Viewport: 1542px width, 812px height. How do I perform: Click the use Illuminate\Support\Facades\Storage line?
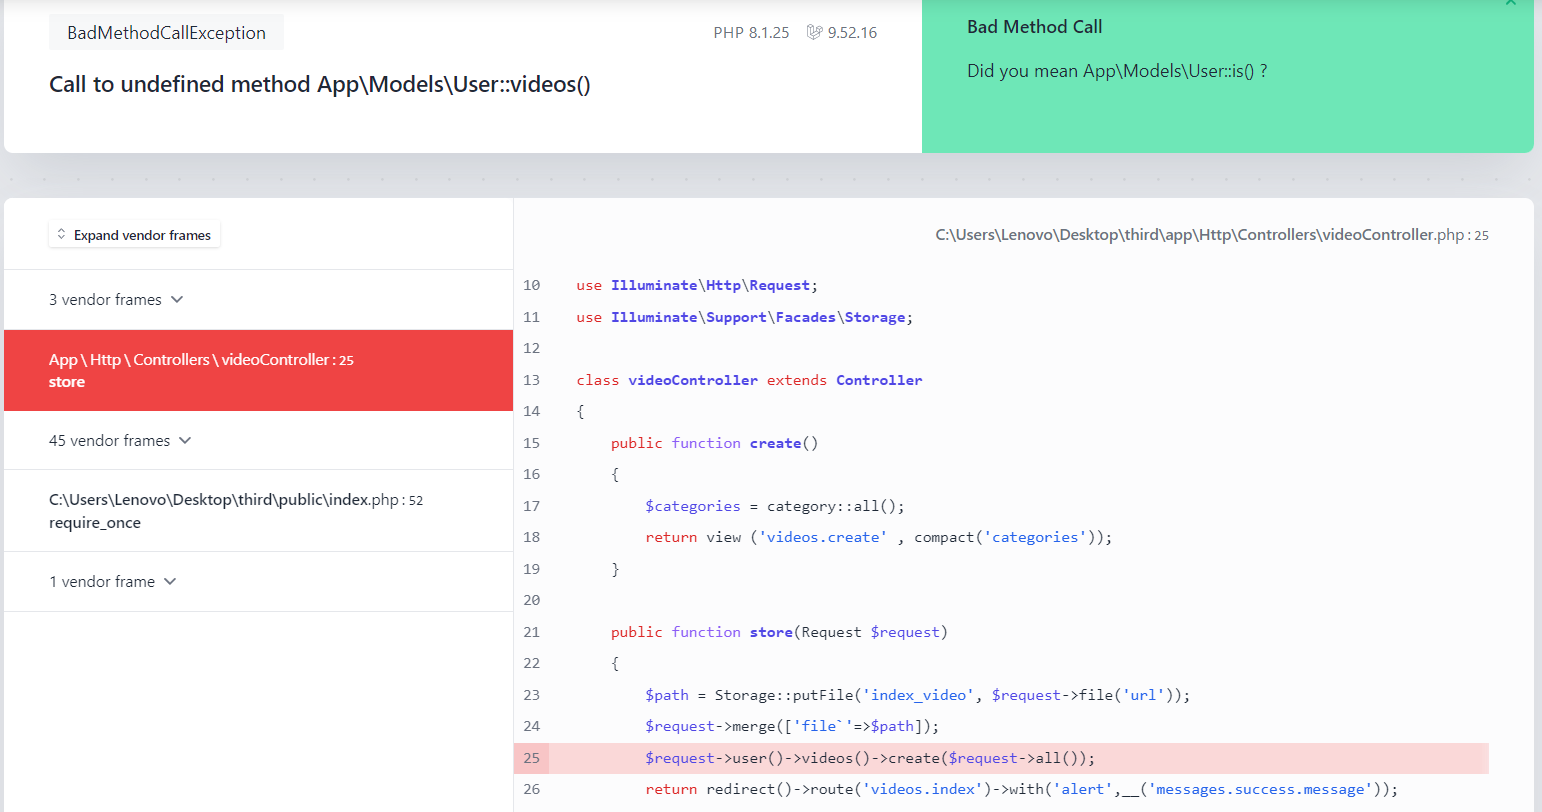pos(745,317)
